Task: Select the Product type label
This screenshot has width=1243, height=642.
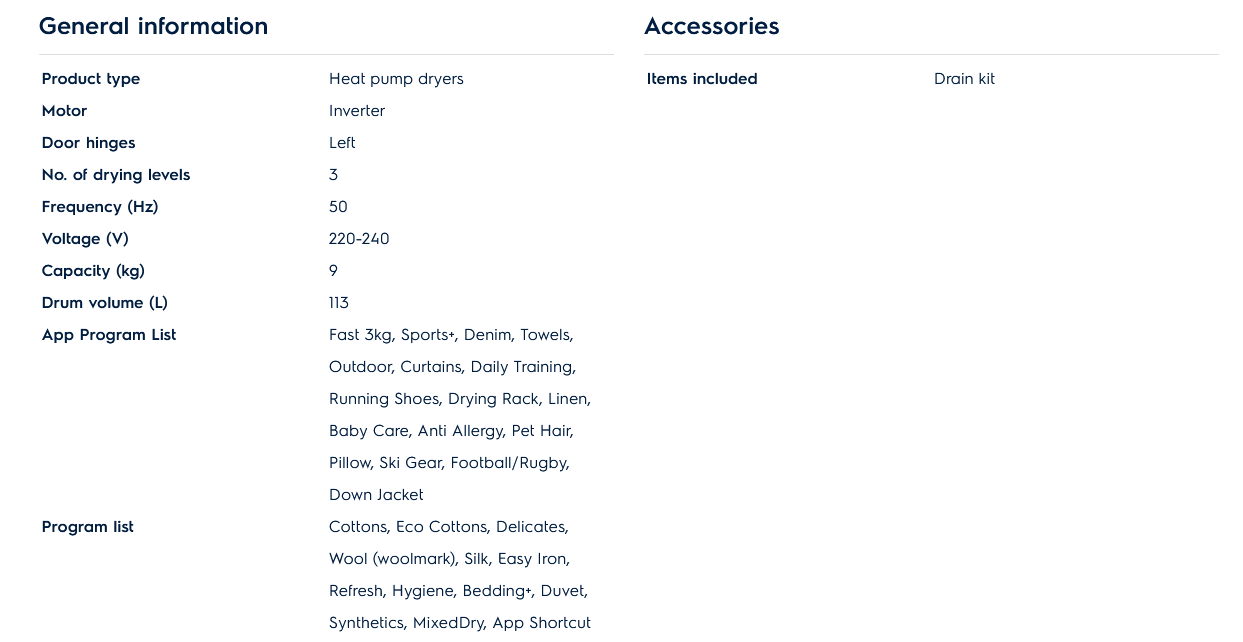Action: [x=91, y=79]
